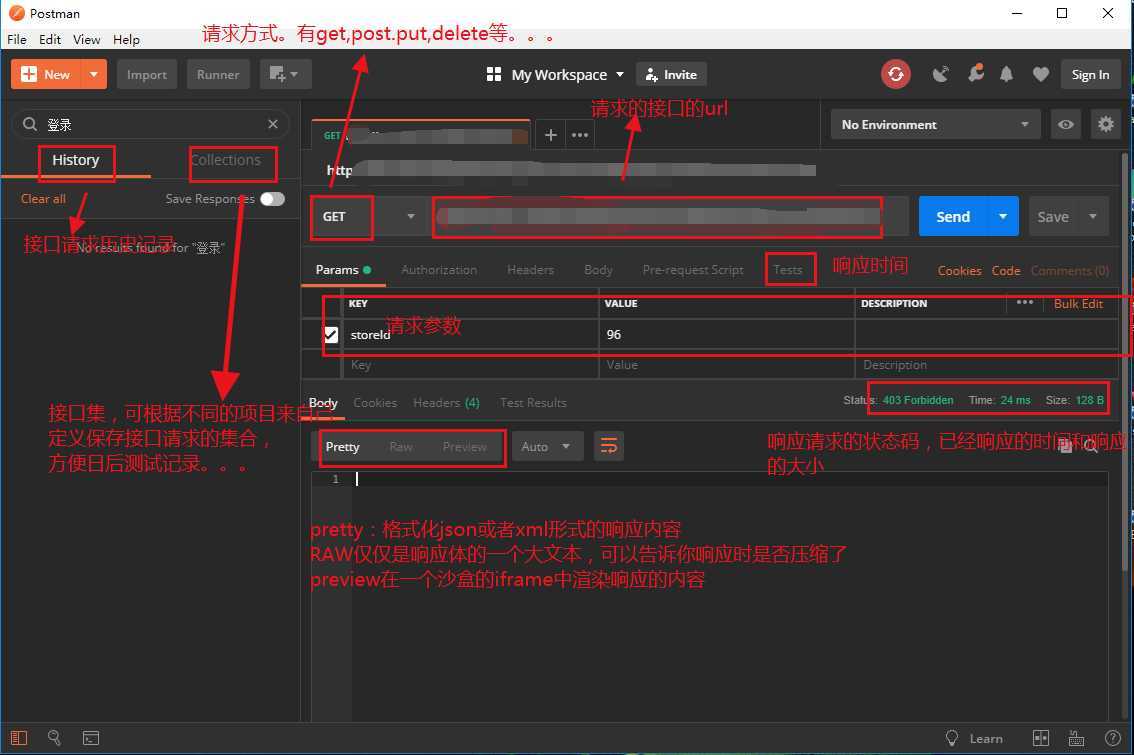Uncheck the storeId parameter checkbox
This screenshot has width=1134, height=755.
(x=331, y=335)
